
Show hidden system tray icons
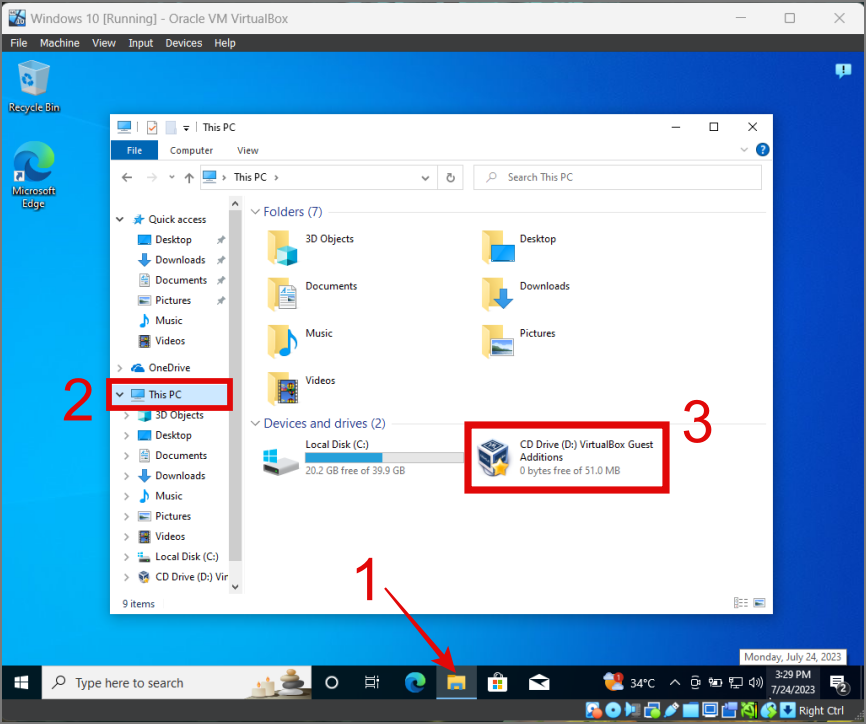(x=674, y=683)
